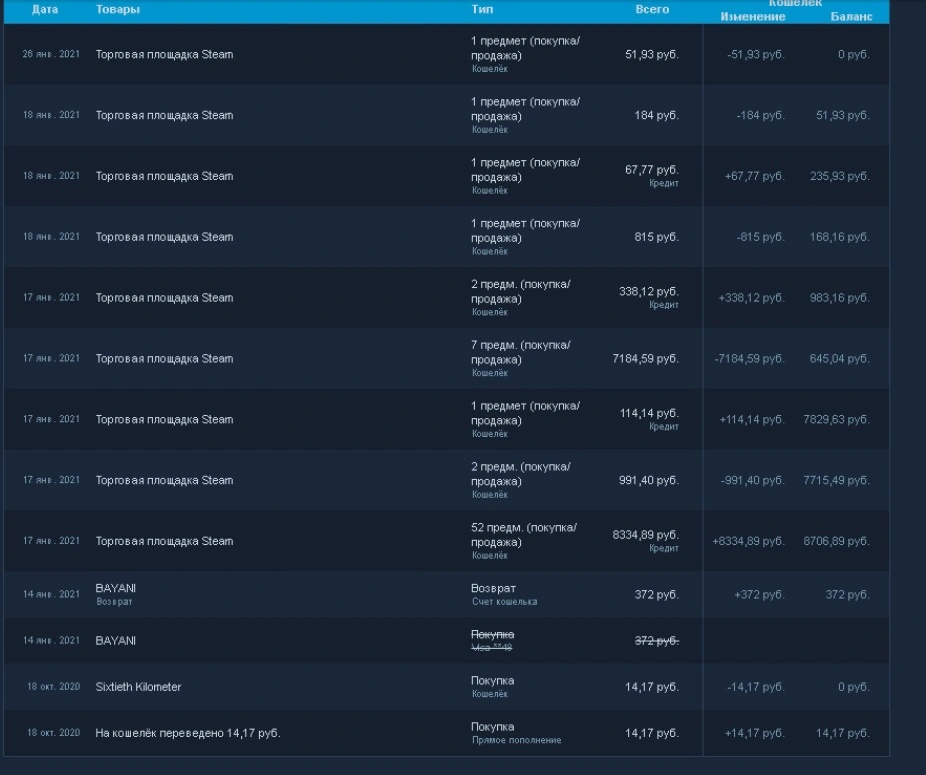Viewport: 926px width, 775px height.
Task: Click the 'Возврат' type cell with Счет кошелька
Action: click(x=504, y=594)
